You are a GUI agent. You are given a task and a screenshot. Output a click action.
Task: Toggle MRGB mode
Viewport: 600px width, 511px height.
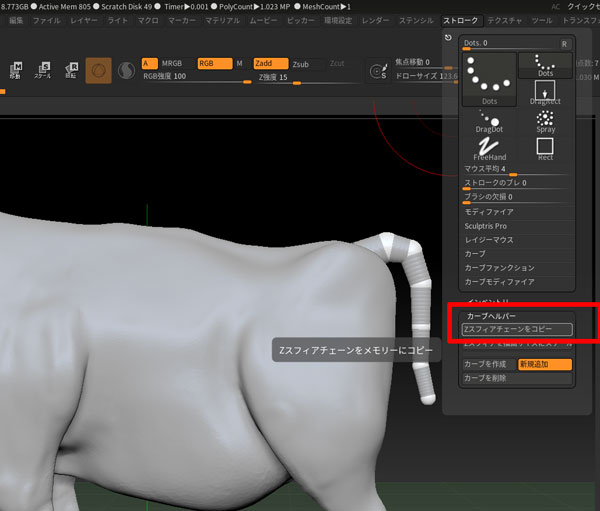click(172, 64)
